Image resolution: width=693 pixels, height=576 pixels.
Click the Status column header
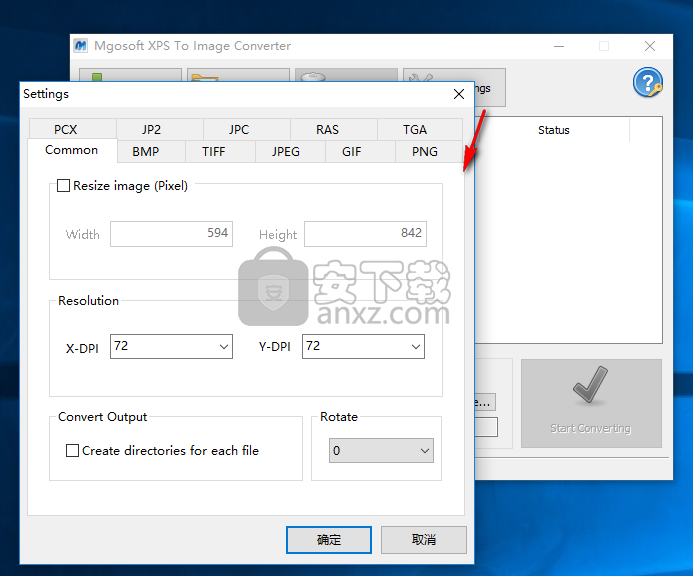click(553, 130)
